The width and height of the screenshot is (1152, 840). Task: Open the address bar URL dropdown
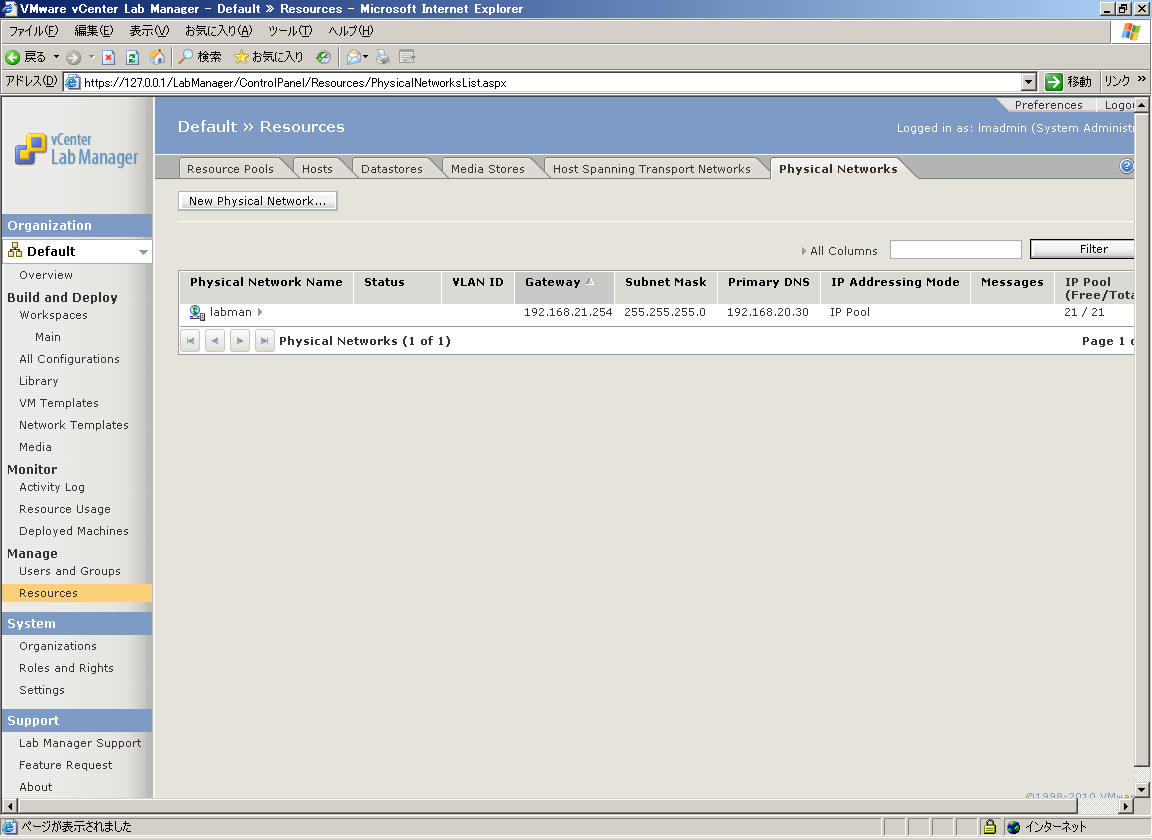pos(1029,82)
